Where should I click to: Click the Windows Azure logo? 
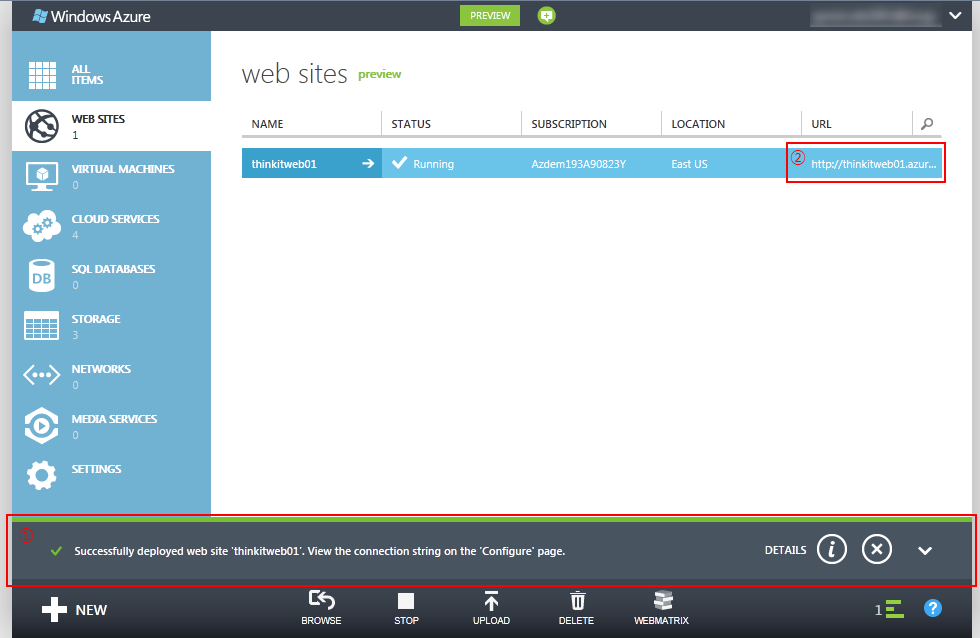pyautogui.click(x=92, y=16)
